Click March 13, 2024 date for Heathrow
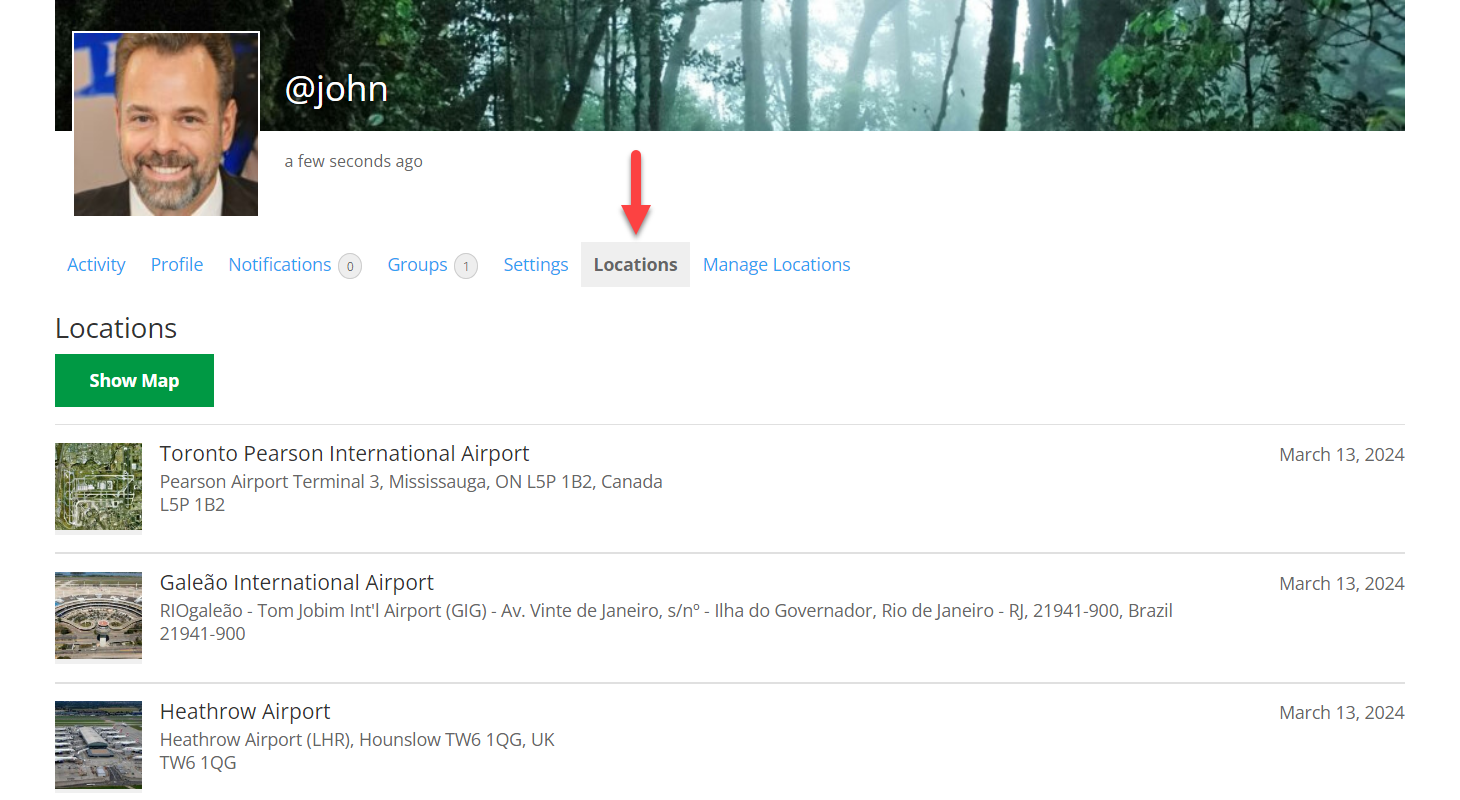Image resolution: width=1460 pixels, height=800 pixels. [x=1342, y=713]
